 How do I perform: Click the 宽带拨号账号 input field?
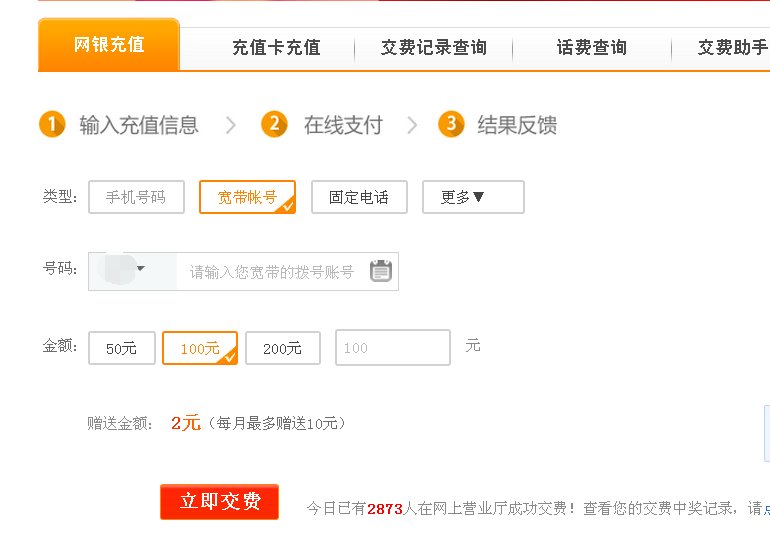272,272
